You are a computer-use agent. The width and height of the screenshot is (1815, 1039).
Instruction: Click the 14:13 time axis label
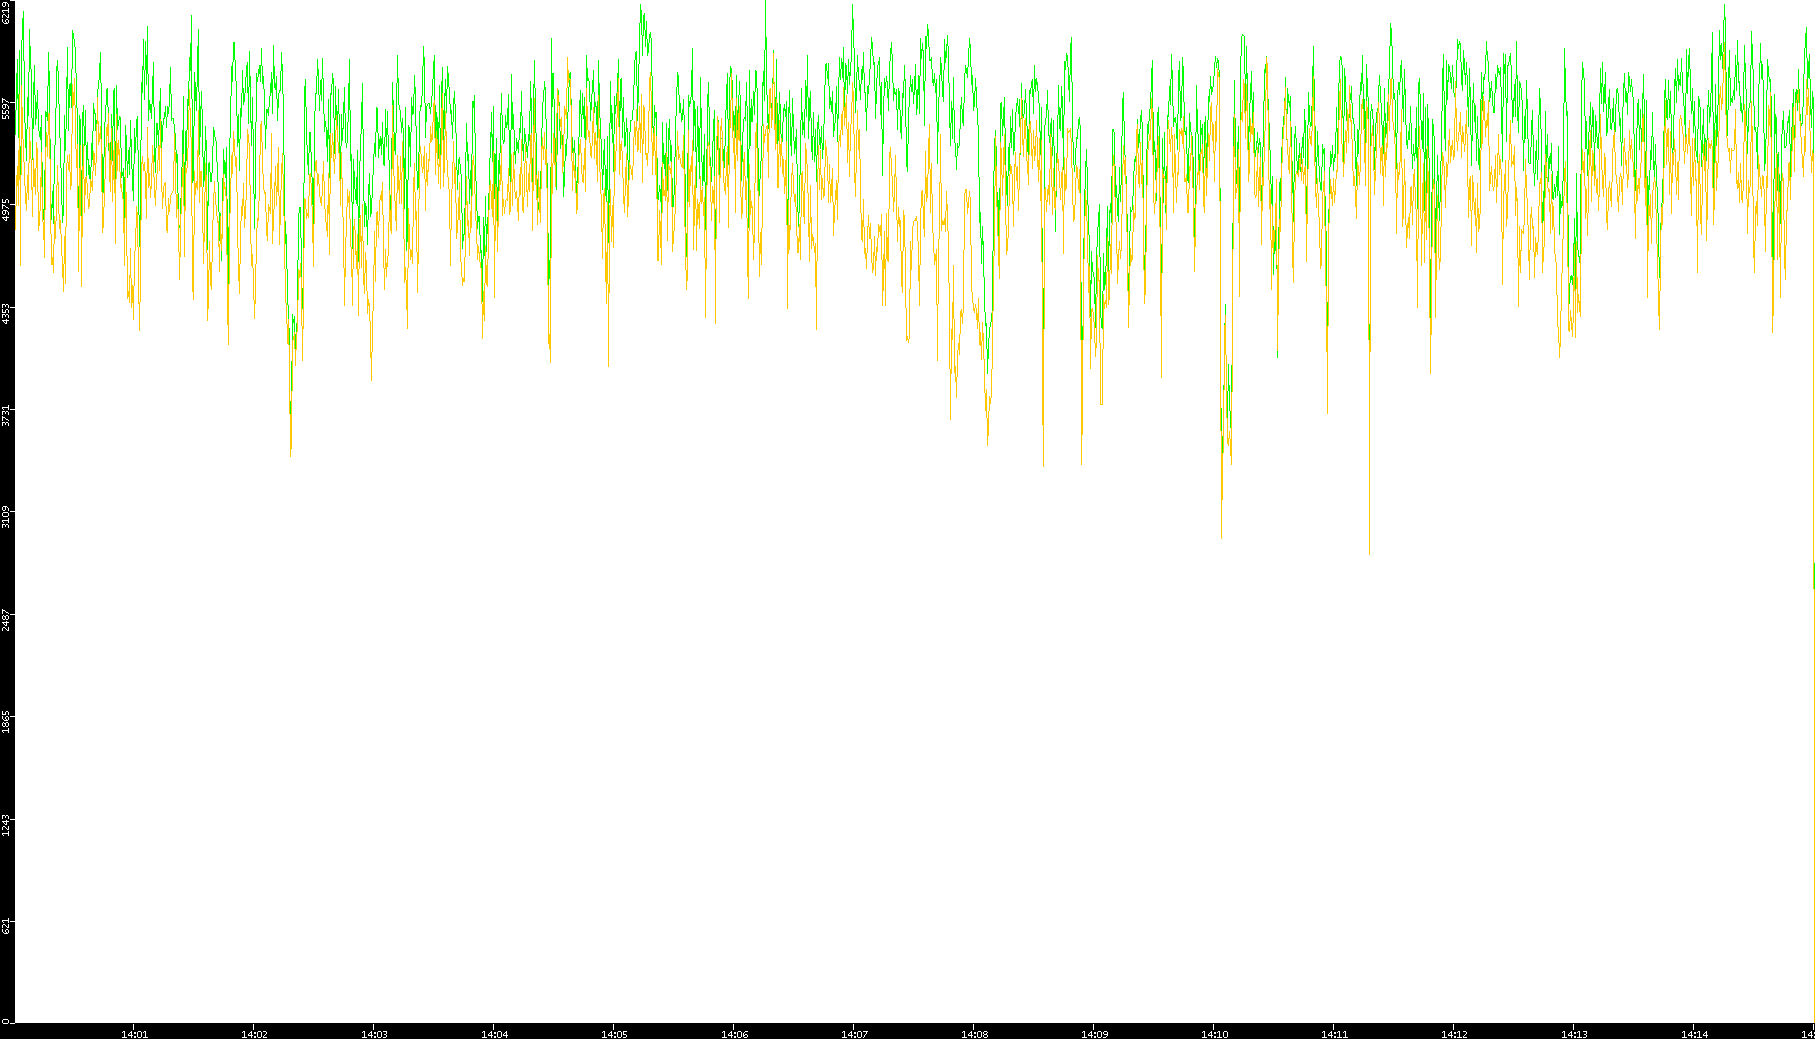coord(1574,1034)
